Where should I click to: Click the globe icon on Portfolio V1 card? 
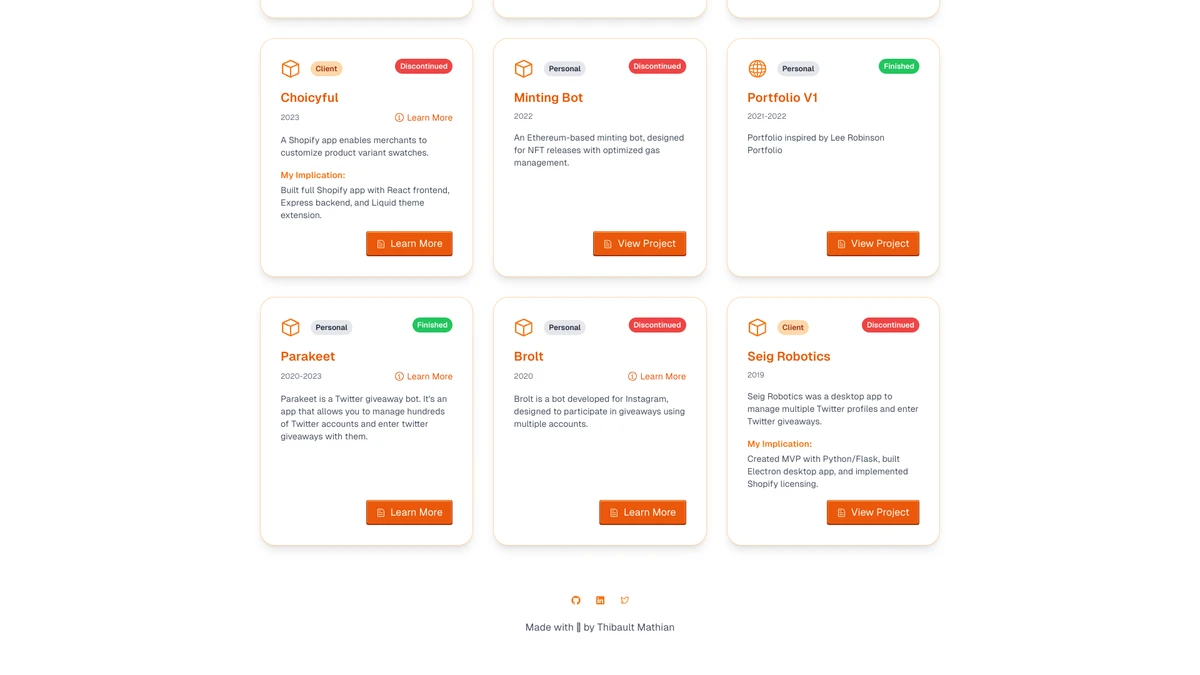pos(757,68)
